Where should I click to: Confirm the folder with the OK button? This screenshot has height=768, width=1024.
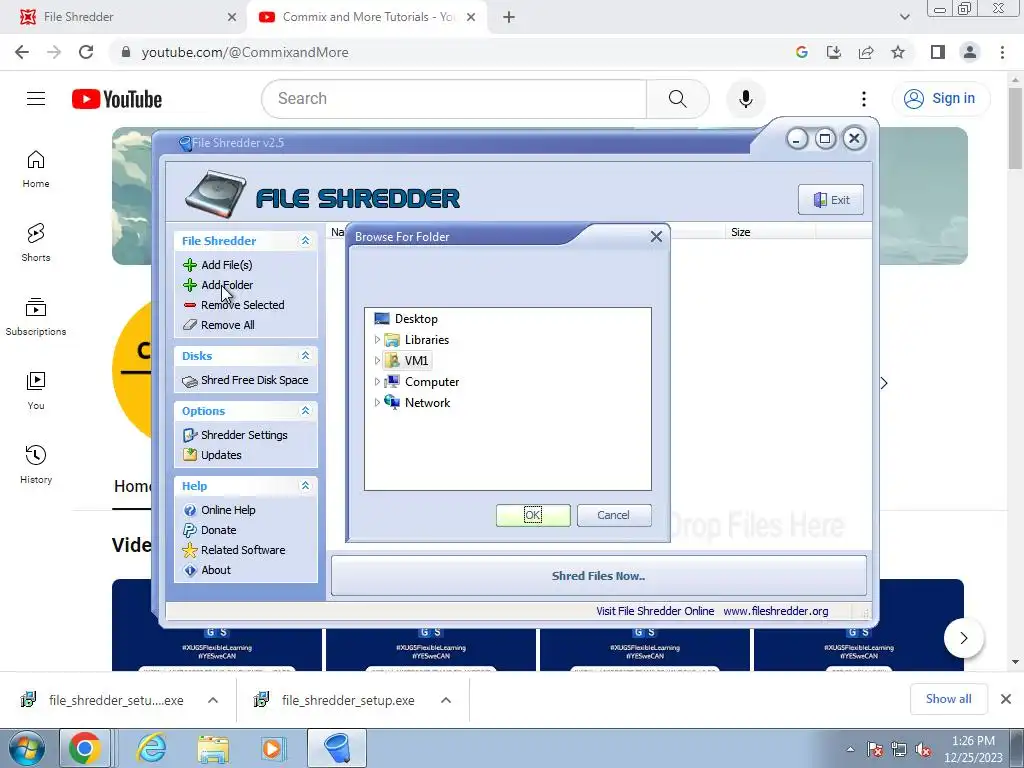tap(533, 515)
